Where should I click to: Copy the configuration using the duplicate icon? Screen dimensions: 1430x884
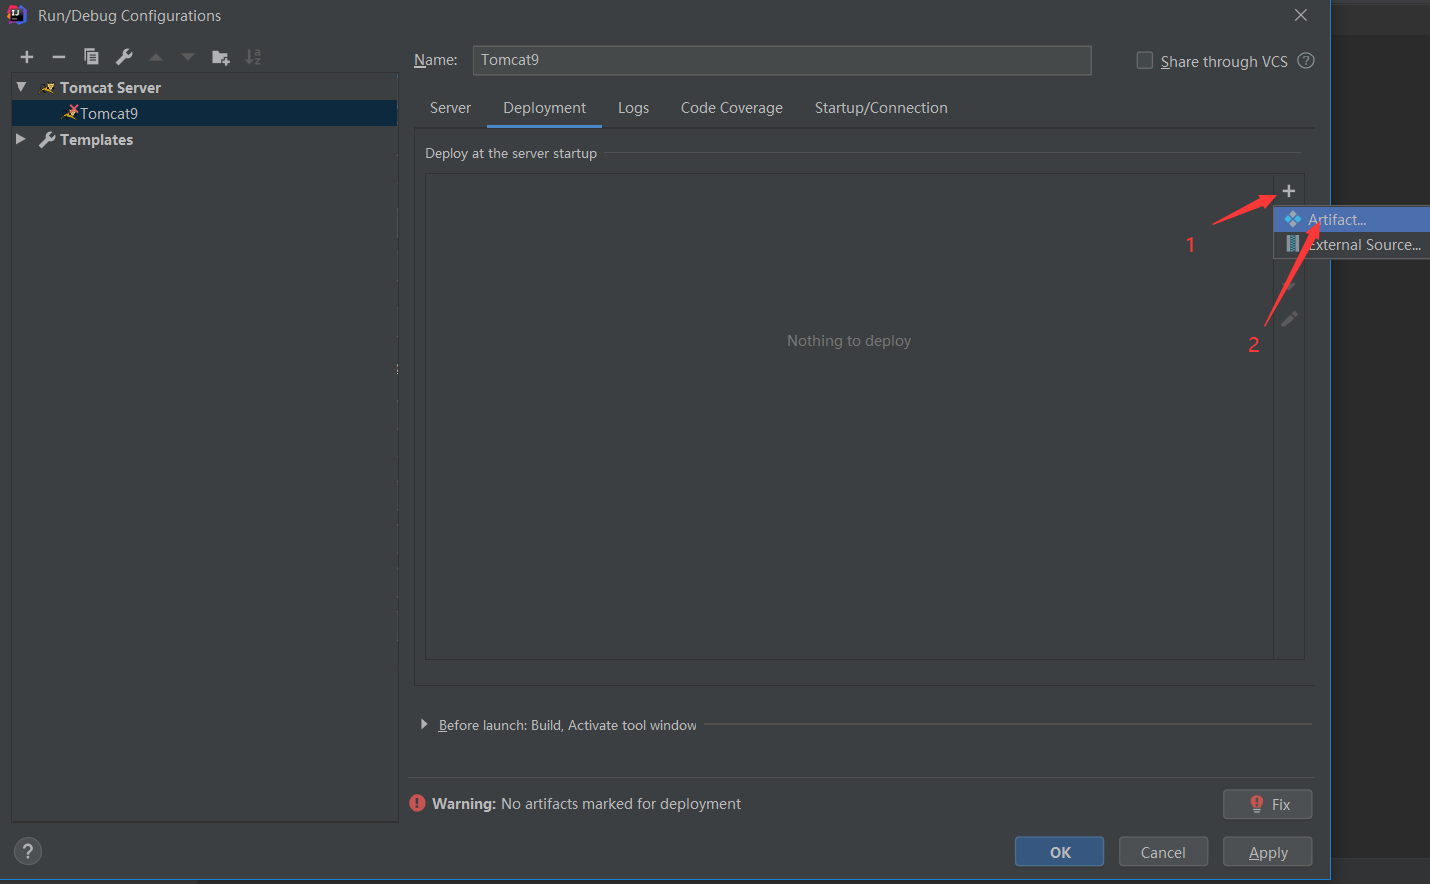coord(91,57)
